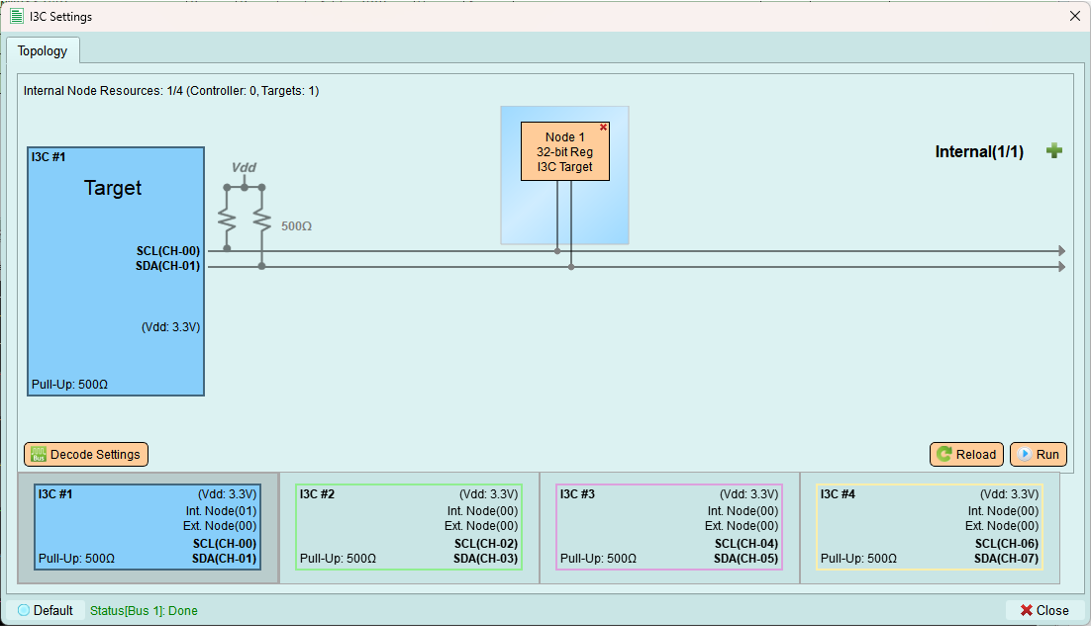Click the Internal Node Resources text
This screenshot has height=626, width=1091.
tap(171, 90)
